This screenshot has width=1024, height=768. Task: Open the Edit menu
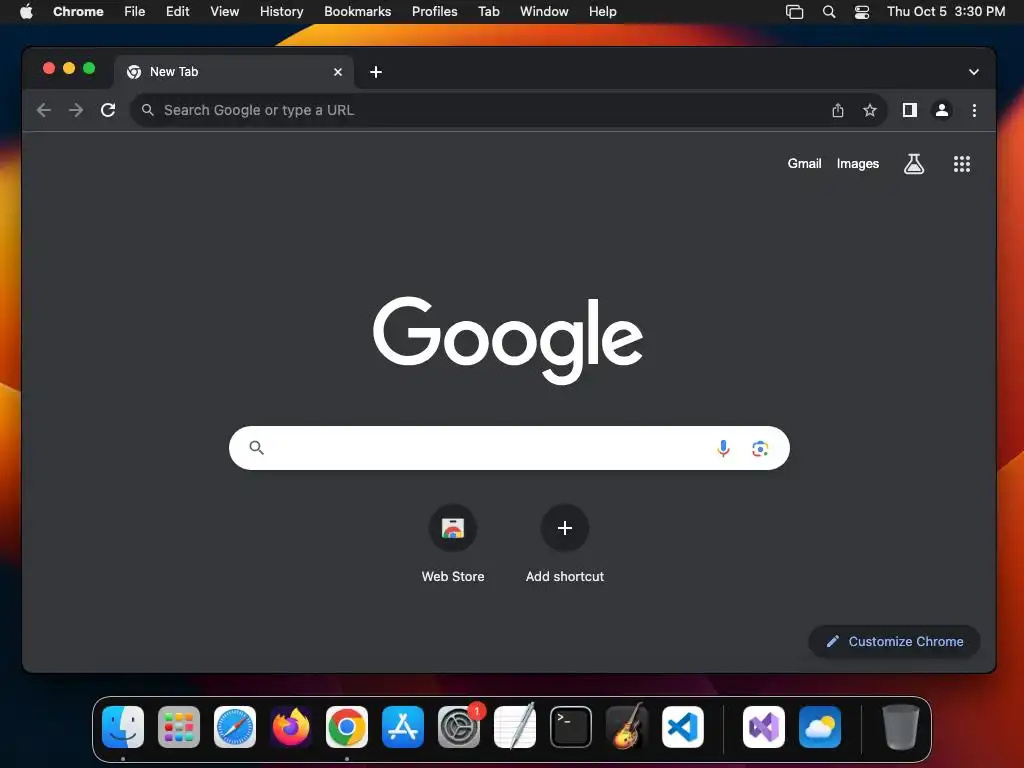177,11
